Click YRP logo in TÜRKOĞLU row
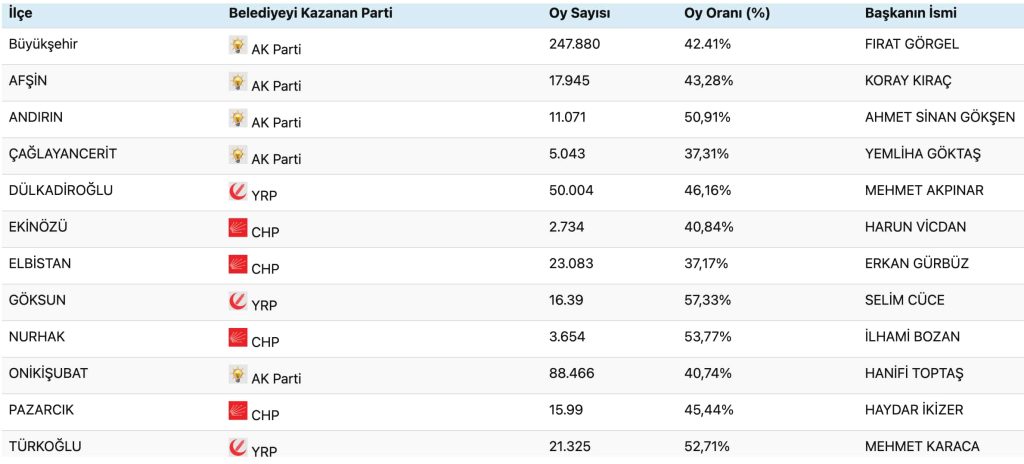Image resolution: width=1024 pixels, height=464 pixels. point(238,447)
